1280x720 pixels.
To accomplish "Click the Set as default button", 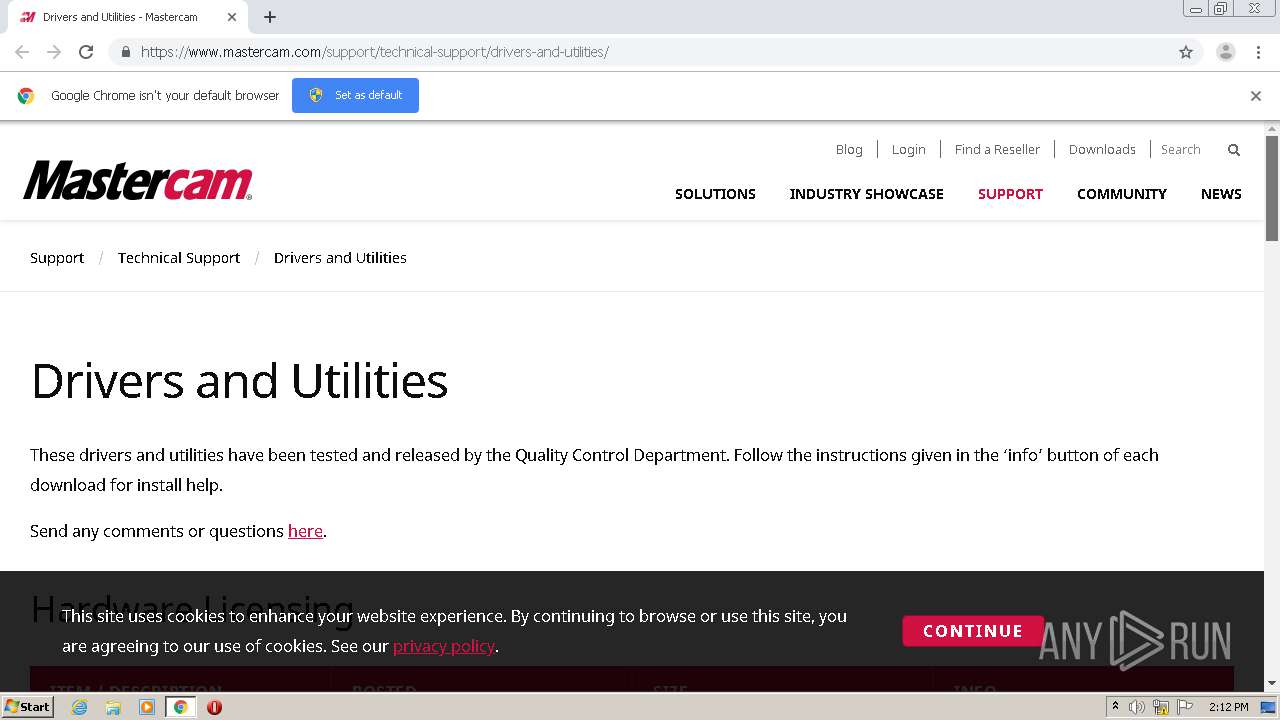I will [x=355, y=95].
